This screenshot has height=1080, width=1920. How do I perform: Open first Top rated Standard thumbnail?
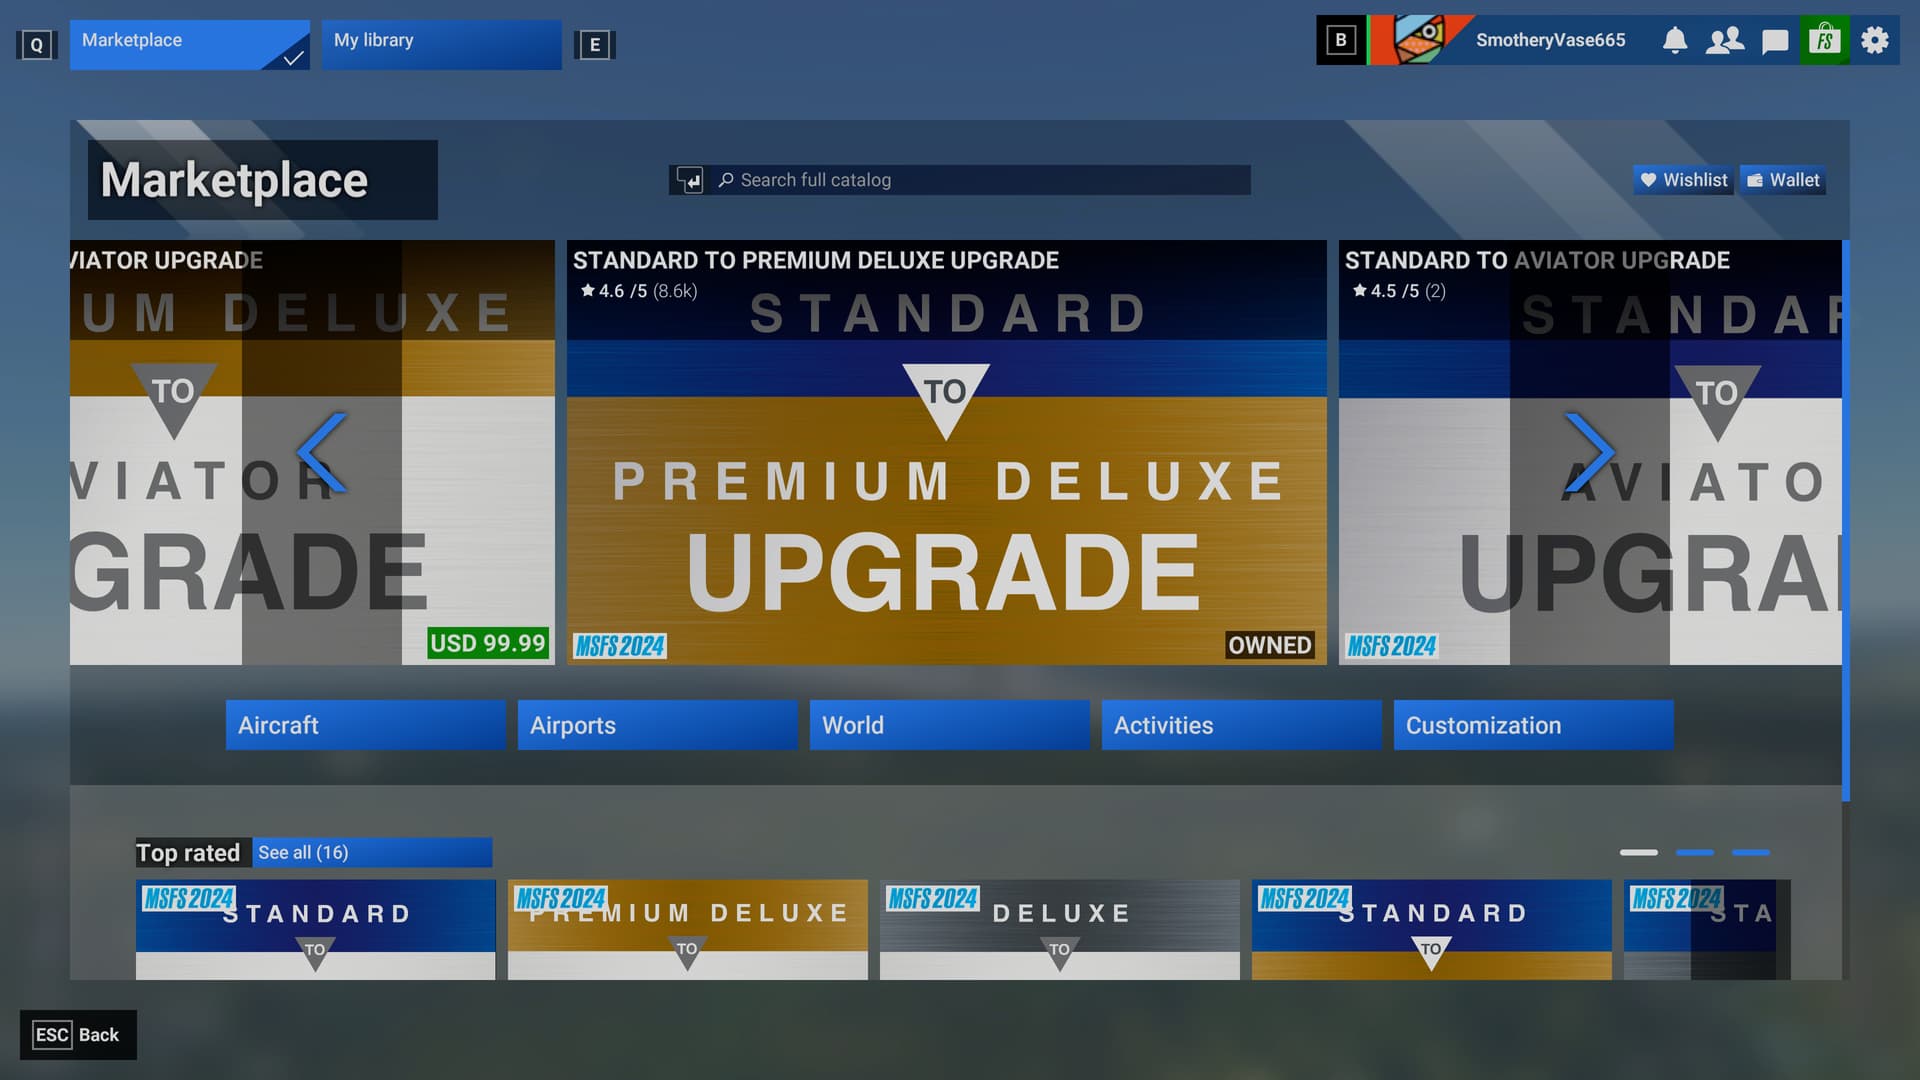tap(316, 930)
